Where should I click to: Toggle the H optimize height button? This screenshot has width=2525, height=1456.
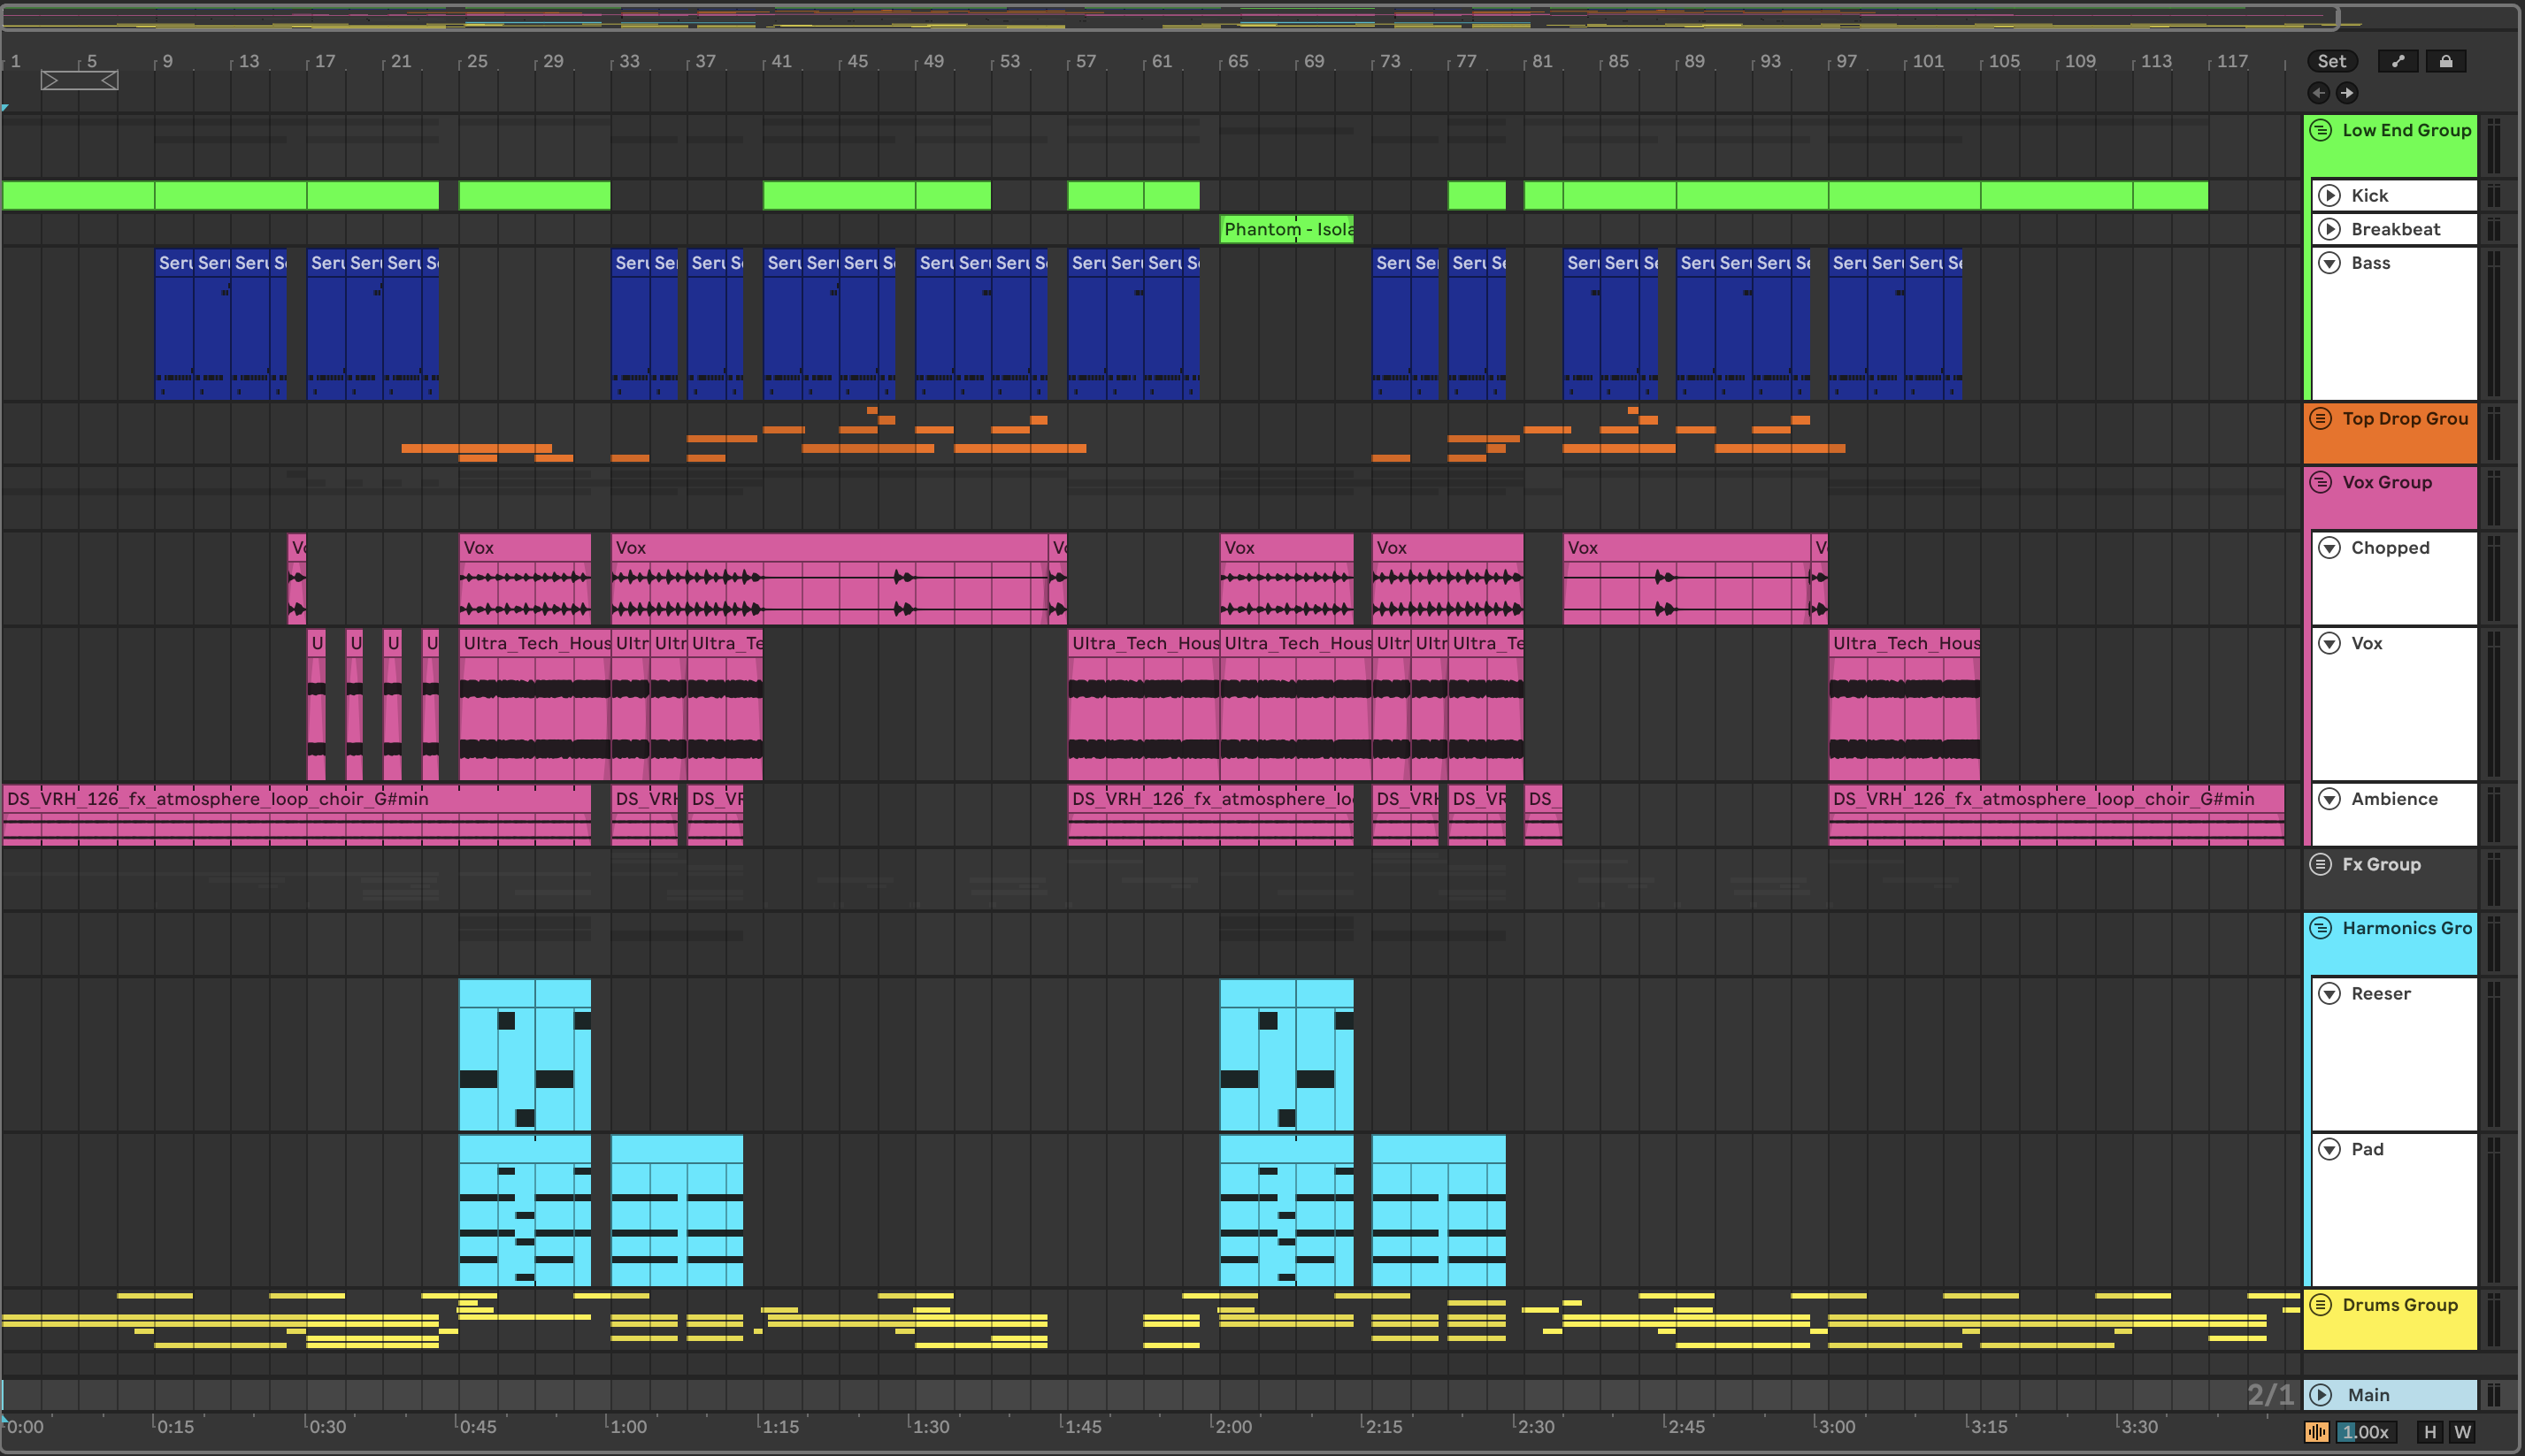pyautogui.click(x=2430, y=1431)
